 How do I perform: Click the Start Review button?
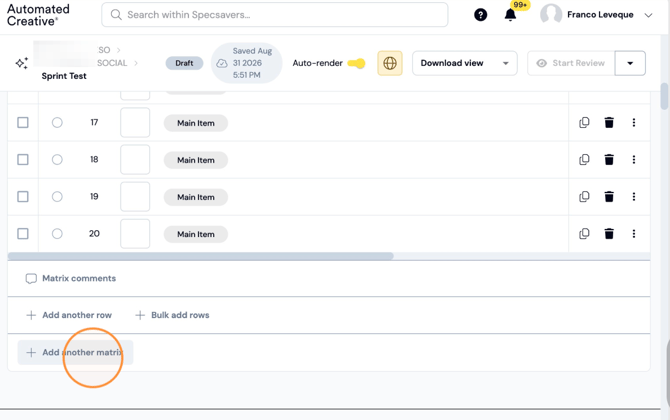coord(571,63)
